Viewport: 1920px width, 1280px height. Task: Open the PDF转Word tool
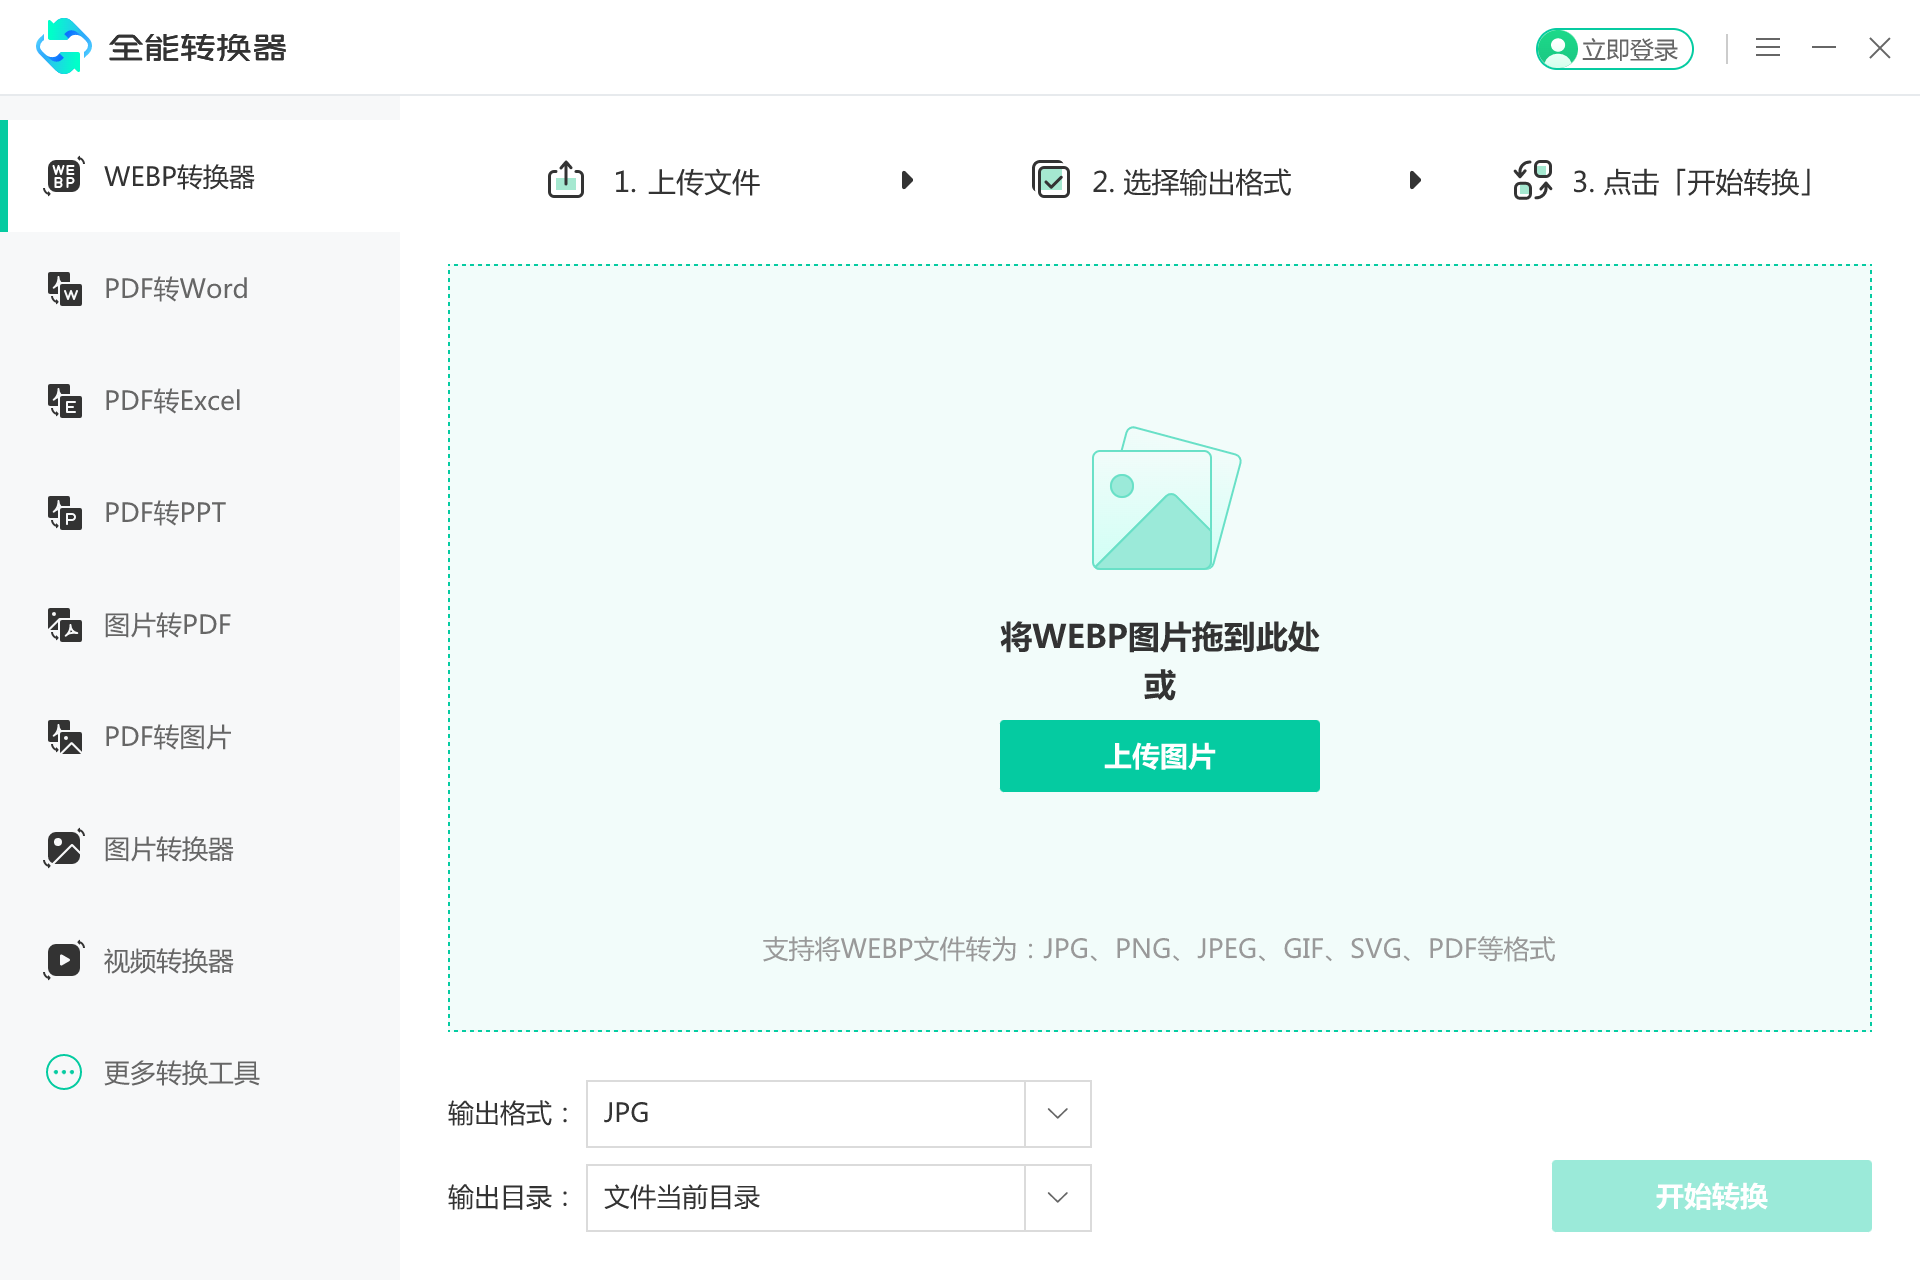pos(64,289)
